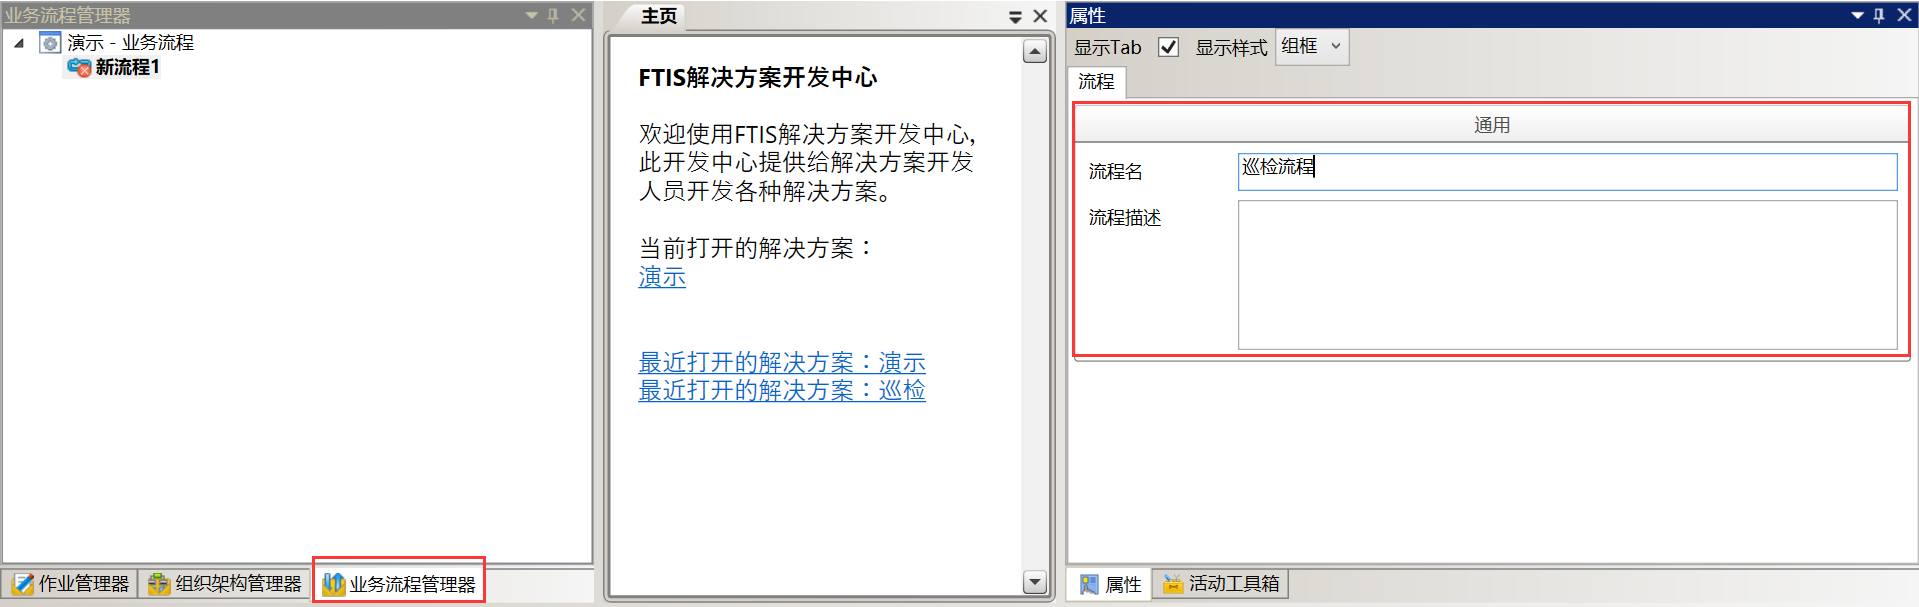Pin the 业务流程管理器 panel
Viewport: 1919px width, 607px height.
click(x=553, y=15)
